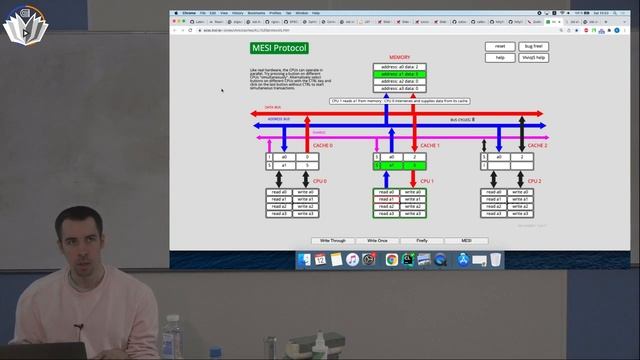Screen dimensions: 640x360
Task: Click the bug free! button
Action: click(533, 47)
